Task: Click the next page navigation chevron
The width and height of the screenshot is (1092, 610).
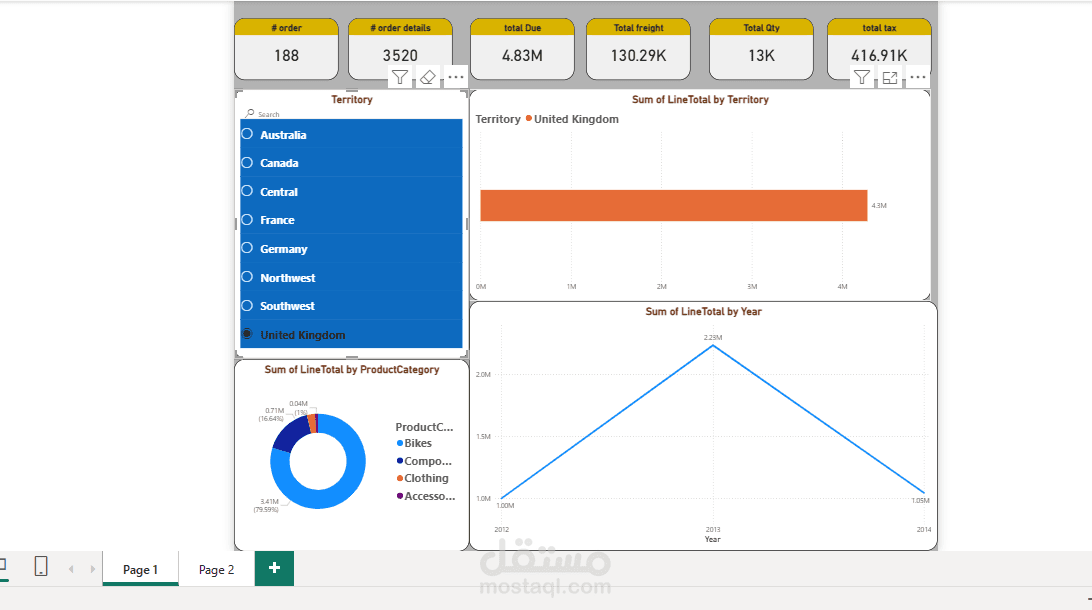Action: point(92,567)
